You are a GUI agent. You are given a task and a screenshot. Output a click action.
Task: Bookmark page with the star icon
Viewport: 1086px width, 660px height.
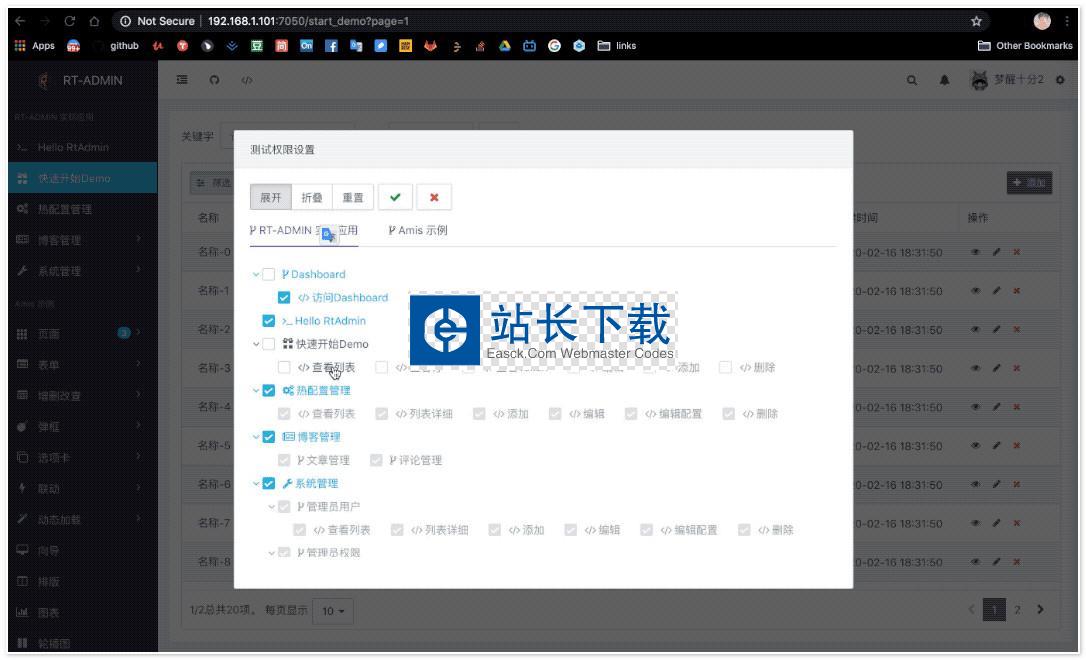977,21
